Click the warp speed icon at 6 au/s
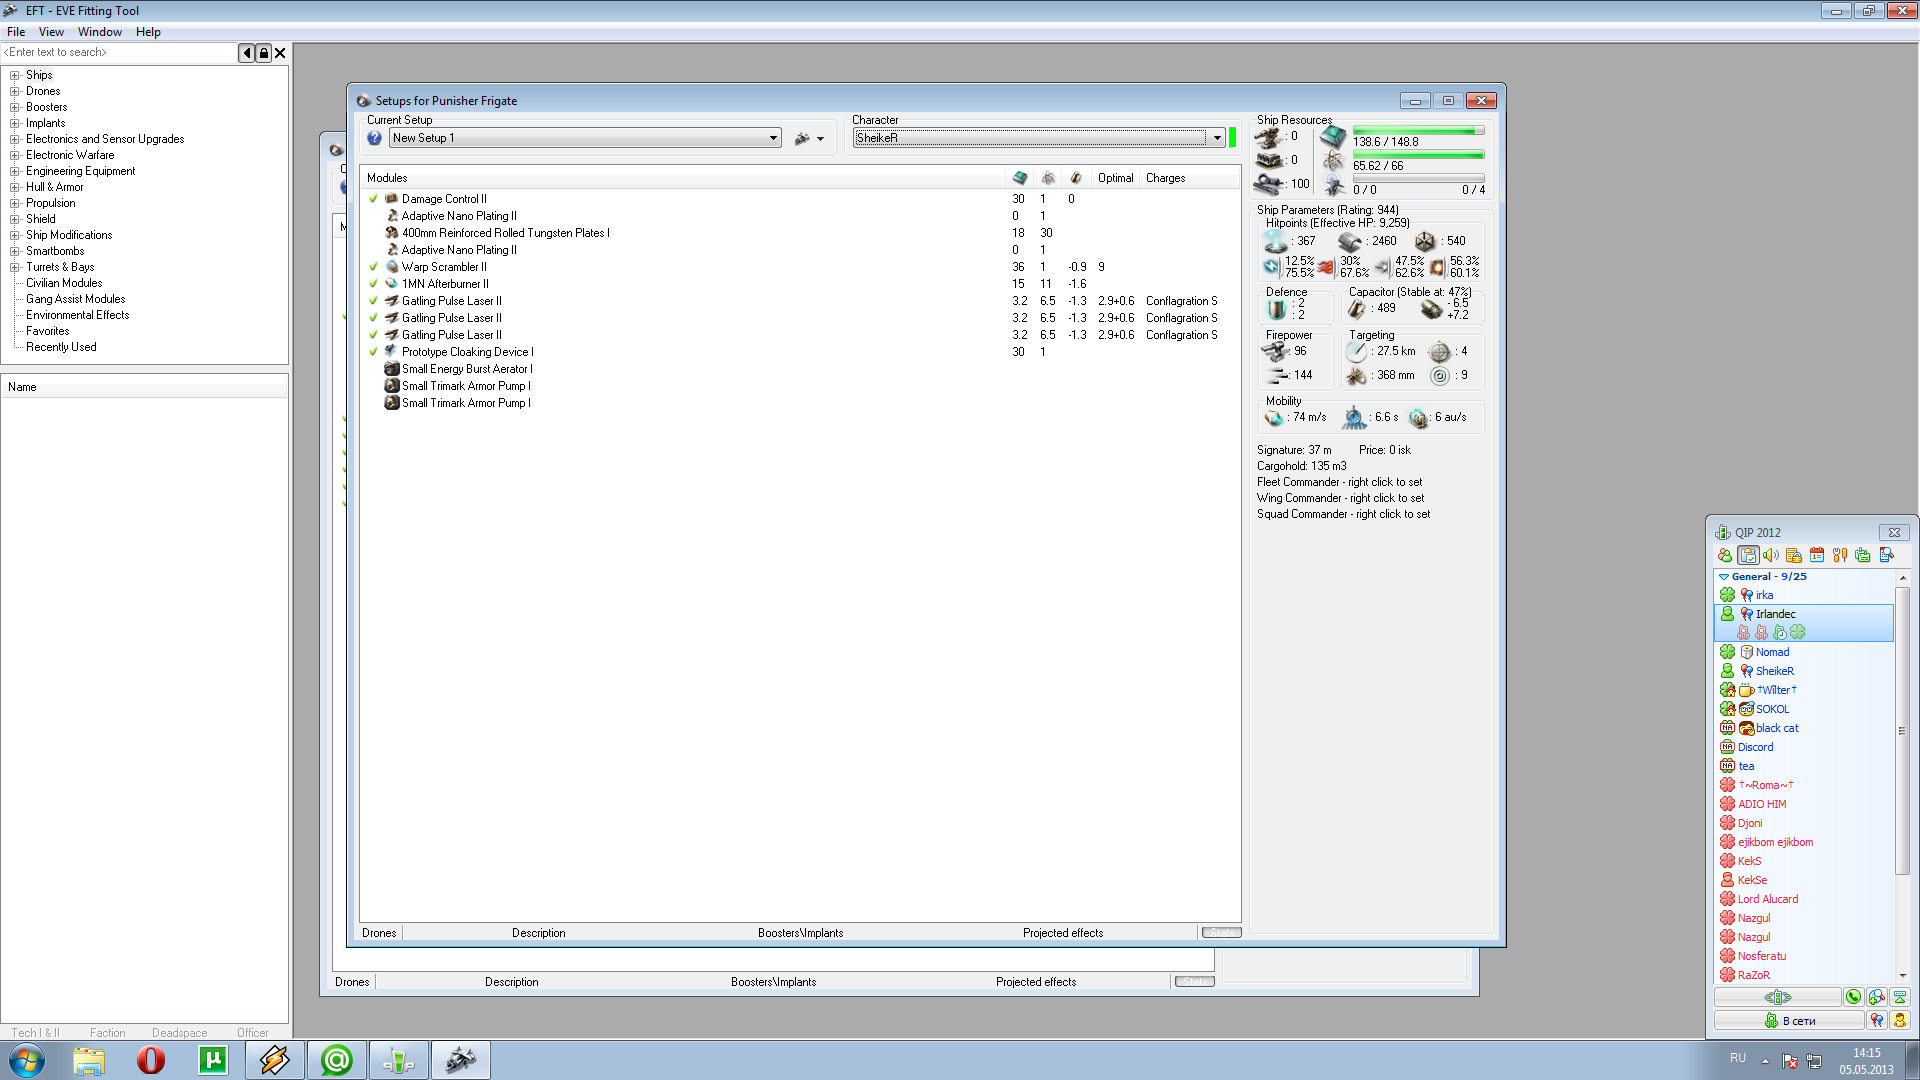Screen dimensions: 1920x1080 (x=1418, y=418)
